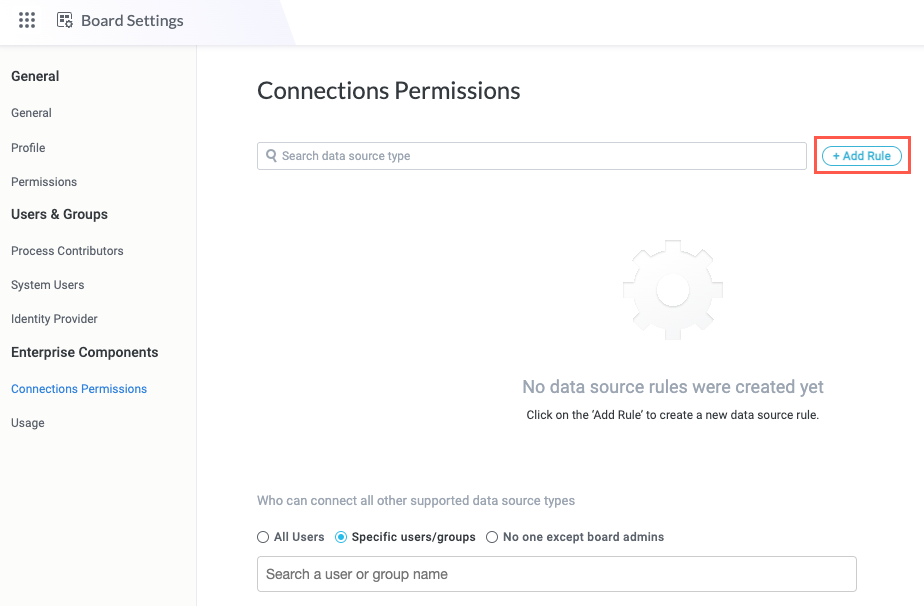Open the Usage section

(x=27, y=422)
